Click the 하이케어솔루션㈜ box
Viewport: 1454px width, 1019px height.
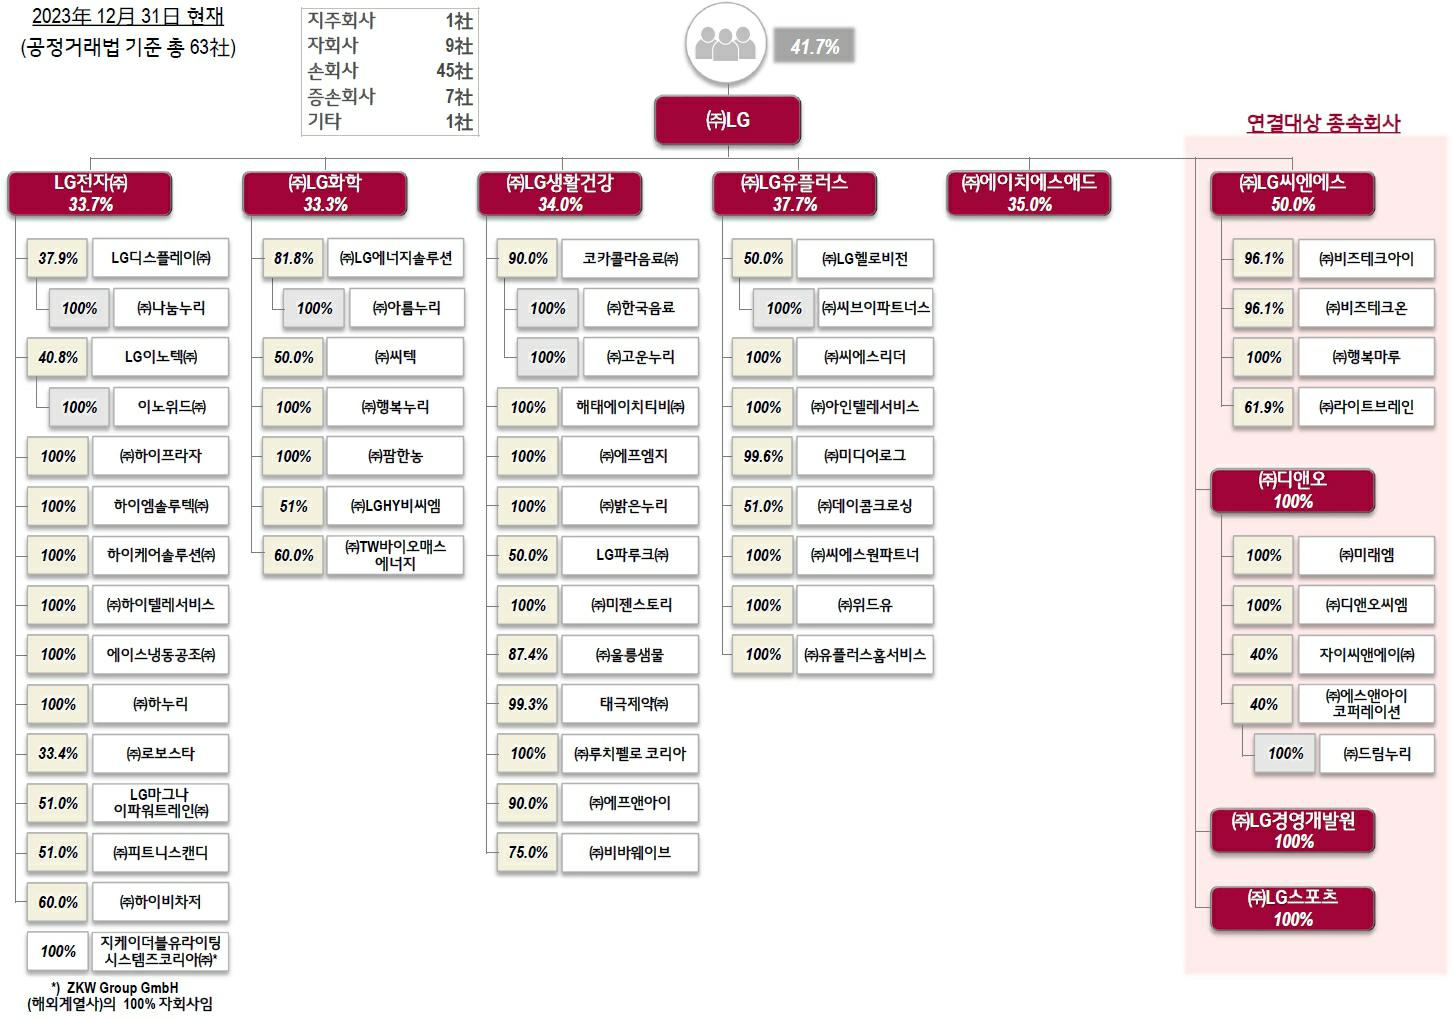pyautogui.click(x=160, y=555)
